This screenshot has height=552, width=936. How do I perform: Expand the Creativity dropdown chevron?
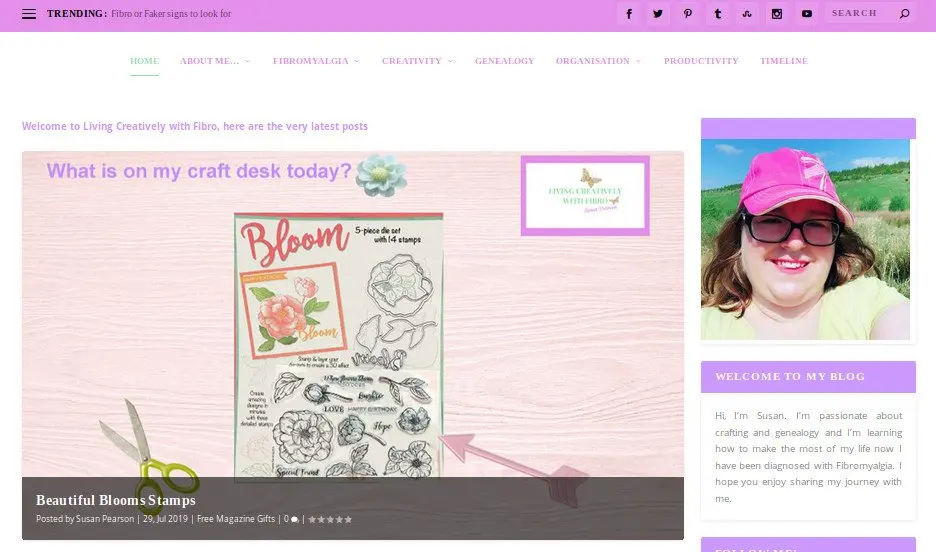coord(451,61)
